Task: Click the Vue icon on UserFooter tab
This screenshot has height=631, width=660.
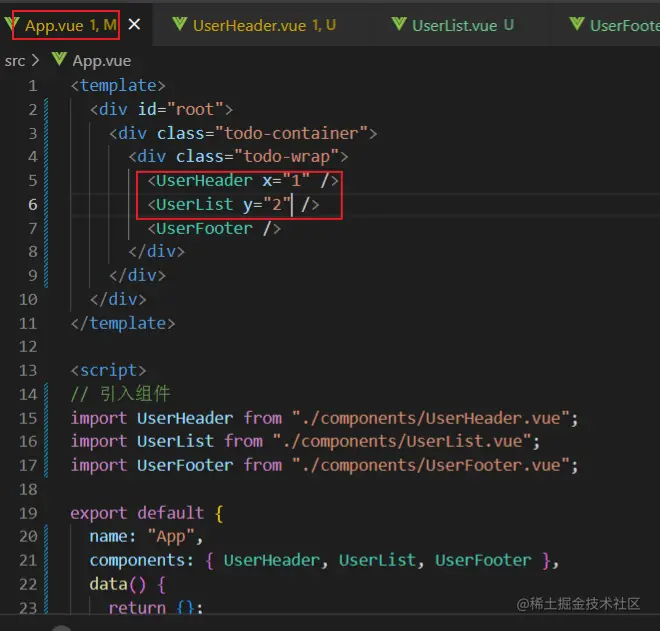Action: tap(577, 24)
